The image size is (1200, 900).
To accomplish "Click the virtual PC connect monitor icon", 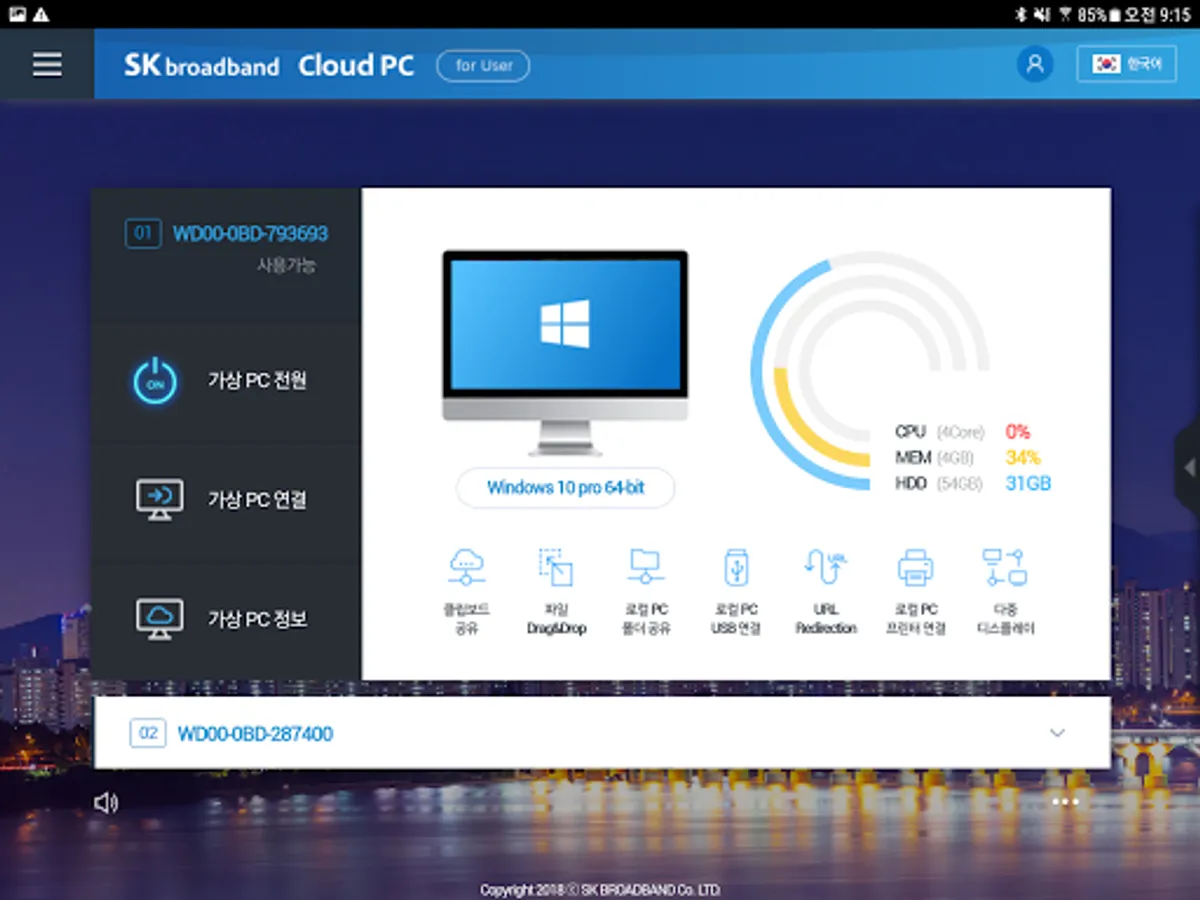I will tap(159, 499).
